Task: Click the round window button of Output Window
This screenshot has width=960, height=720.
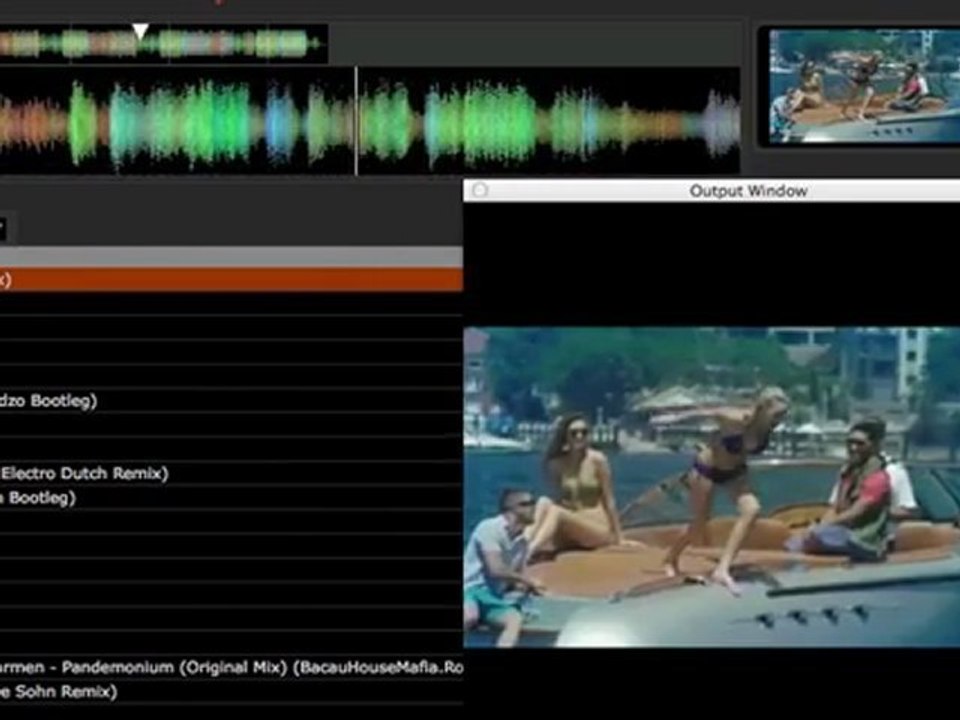Action: pyautogui.click(x=481, y=190)
